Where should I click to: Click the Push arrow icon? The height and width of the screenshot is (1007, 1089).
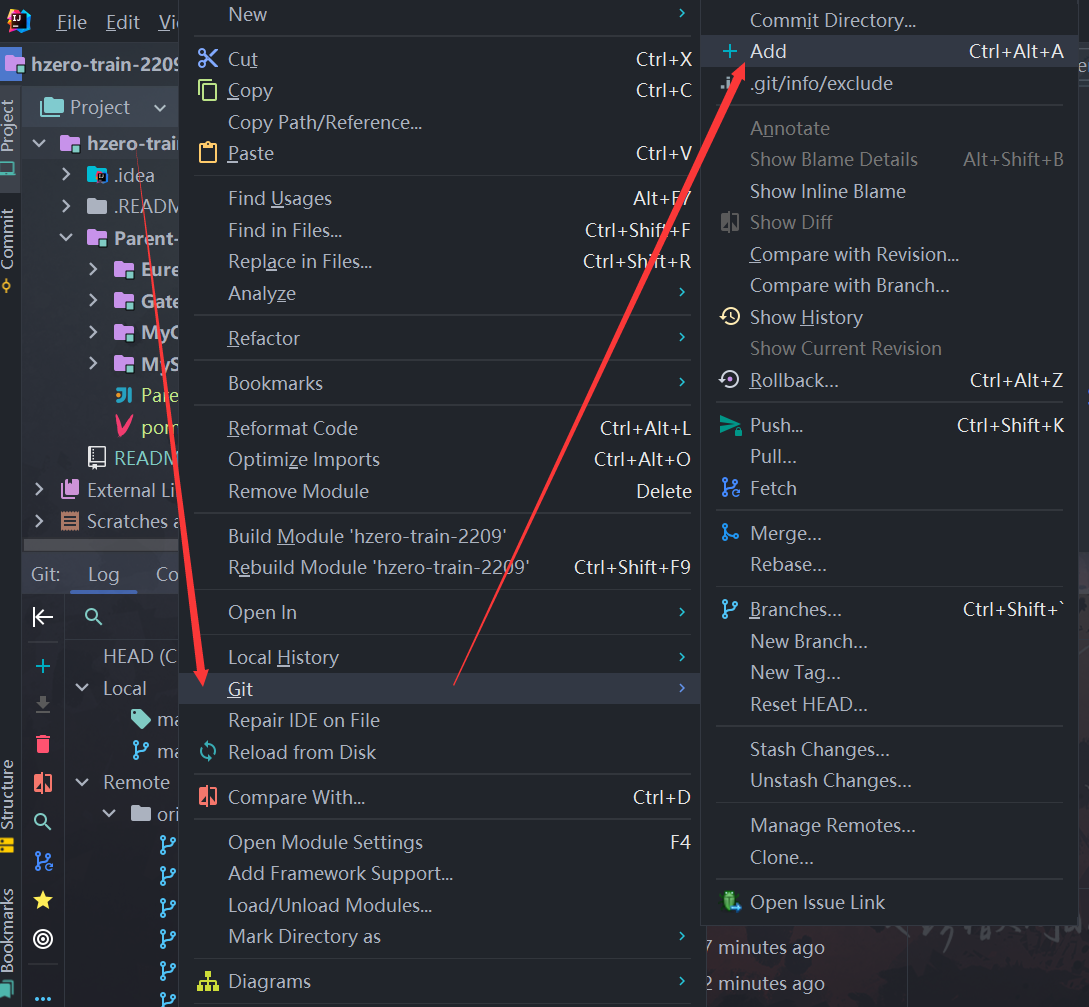click(x=729, y=425)
